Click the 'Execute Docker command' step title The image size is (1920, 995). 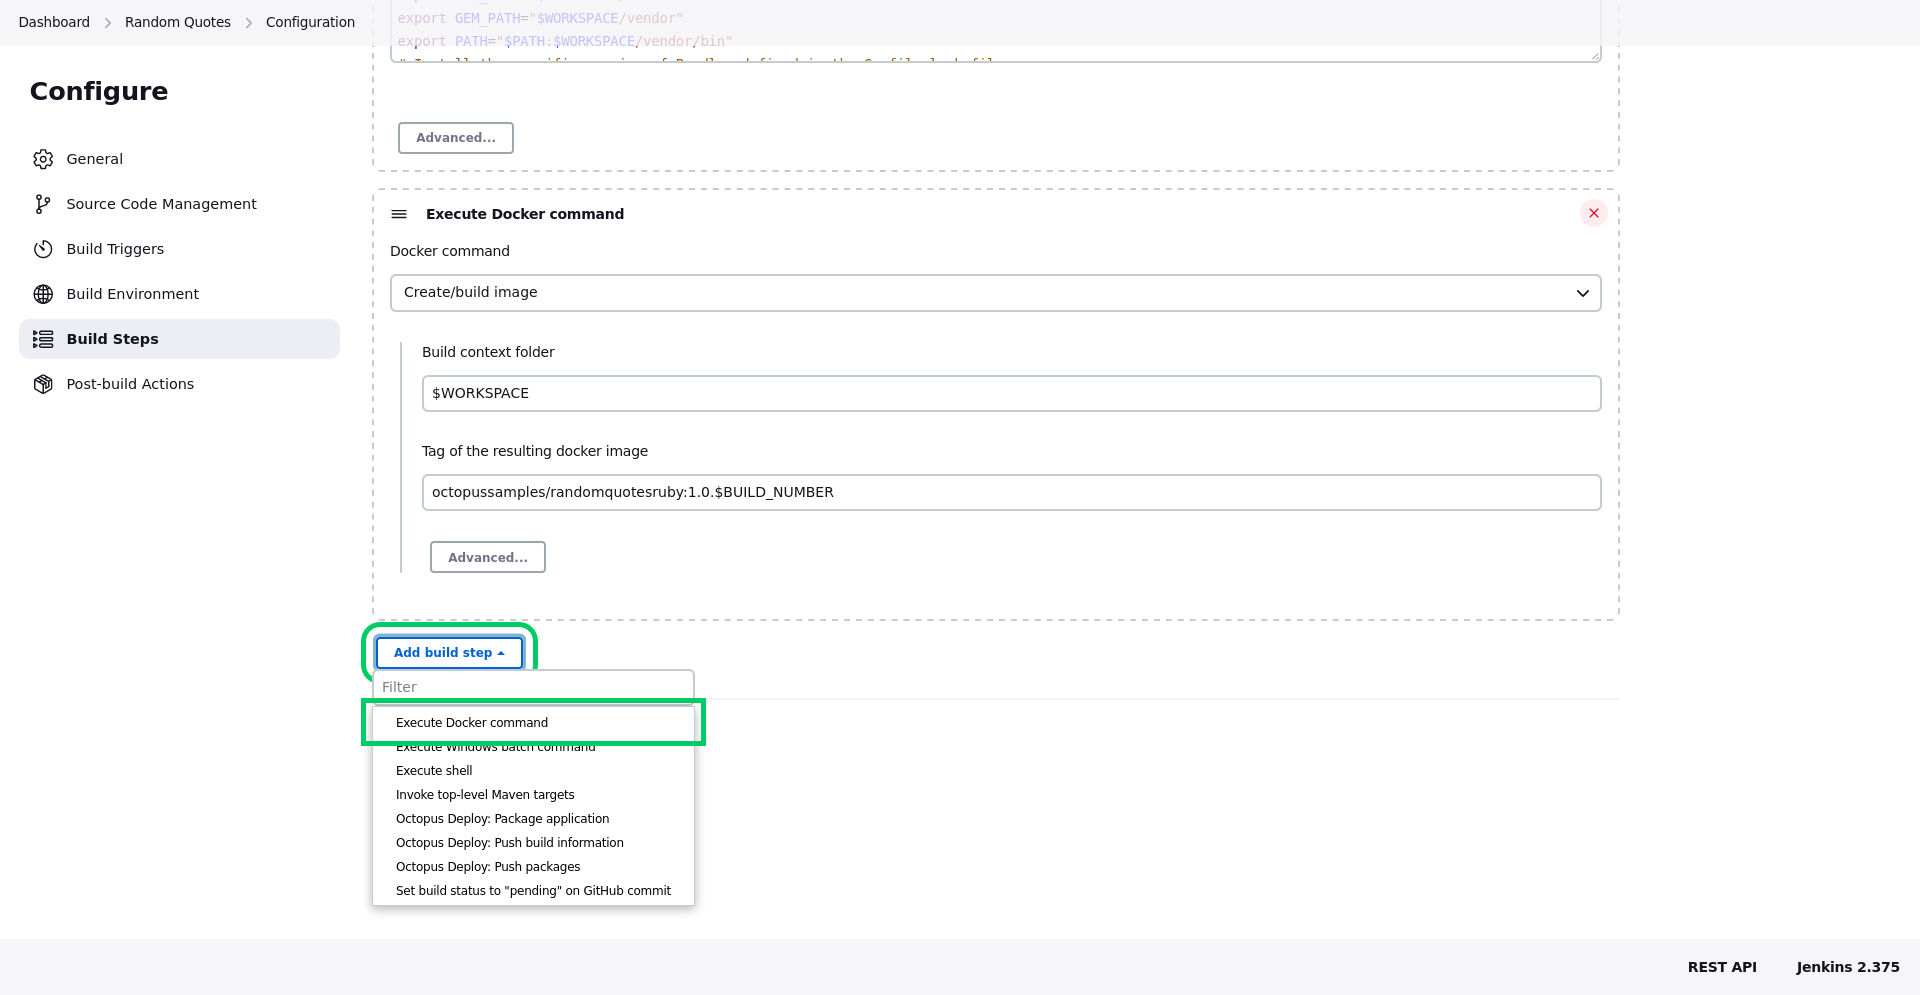(x=525, y=214)
